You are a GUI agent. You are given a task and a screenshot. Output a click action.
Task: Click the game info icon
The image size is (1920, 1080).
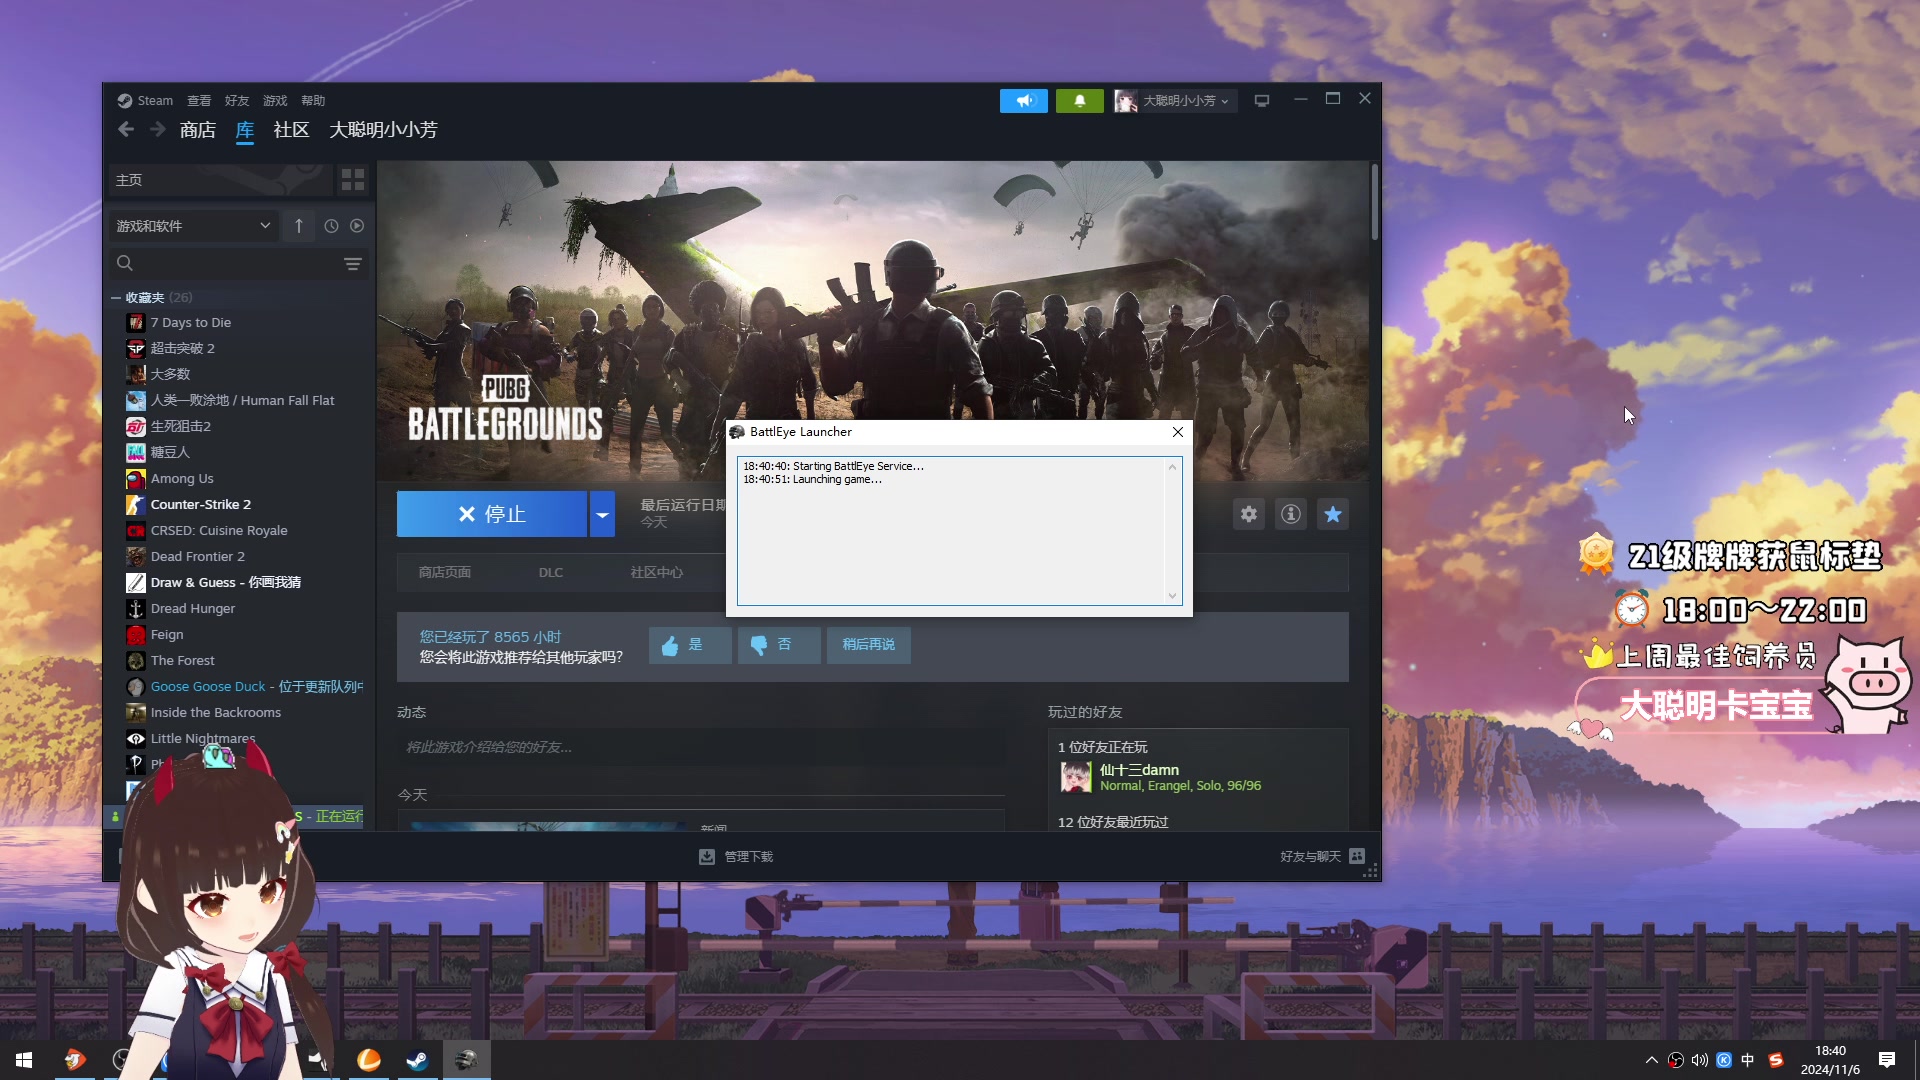point(1291,514)
